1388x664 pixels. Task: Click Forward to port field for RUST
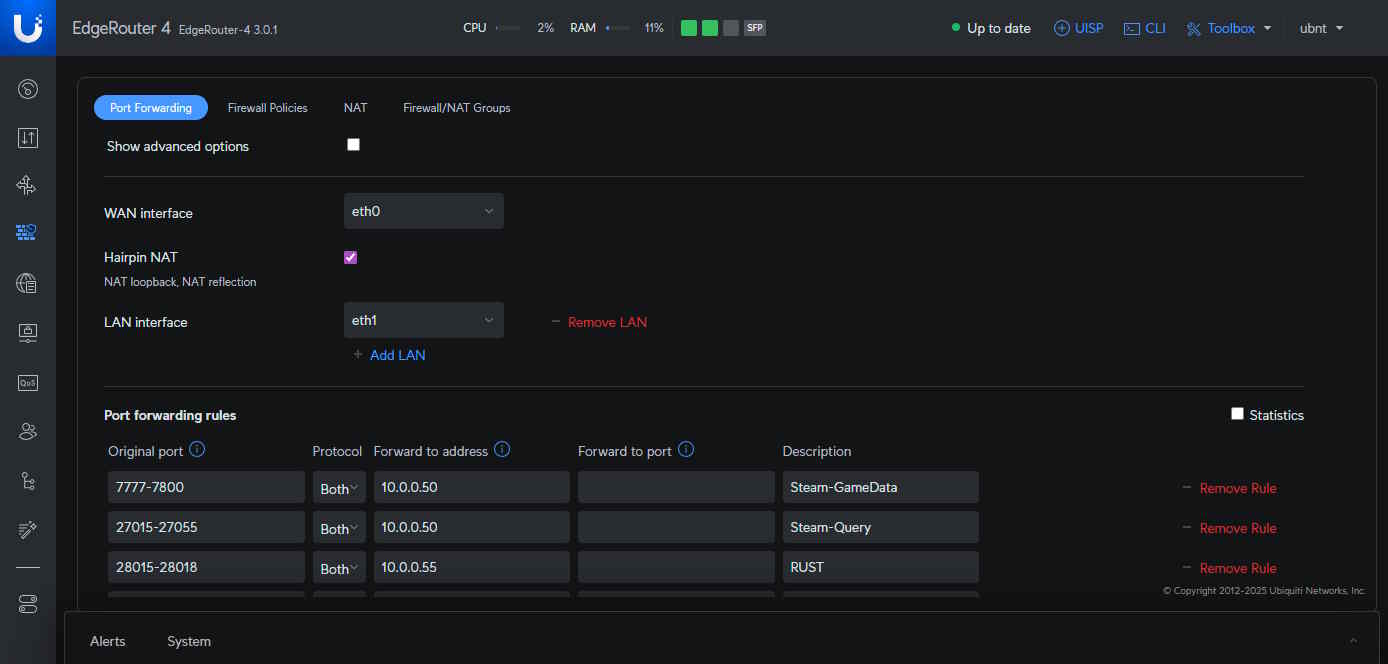coord(676,567)
